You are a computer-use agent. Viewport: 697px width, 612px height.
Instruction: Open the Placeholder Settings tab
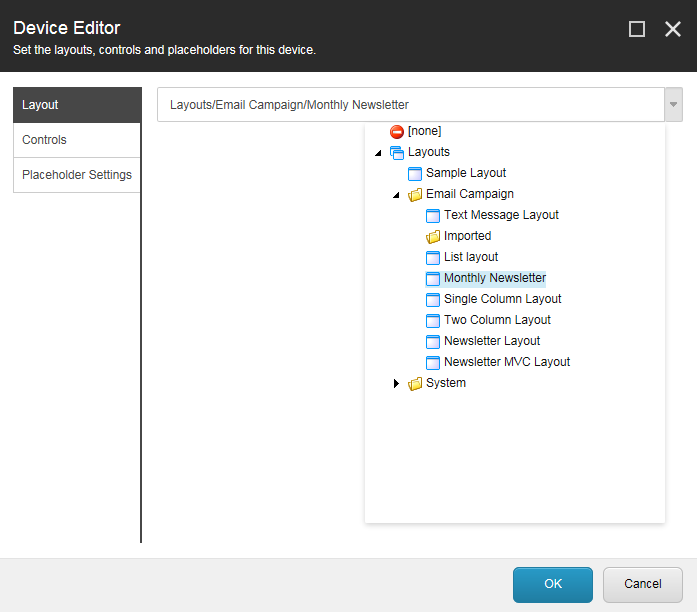pos(77,175)
